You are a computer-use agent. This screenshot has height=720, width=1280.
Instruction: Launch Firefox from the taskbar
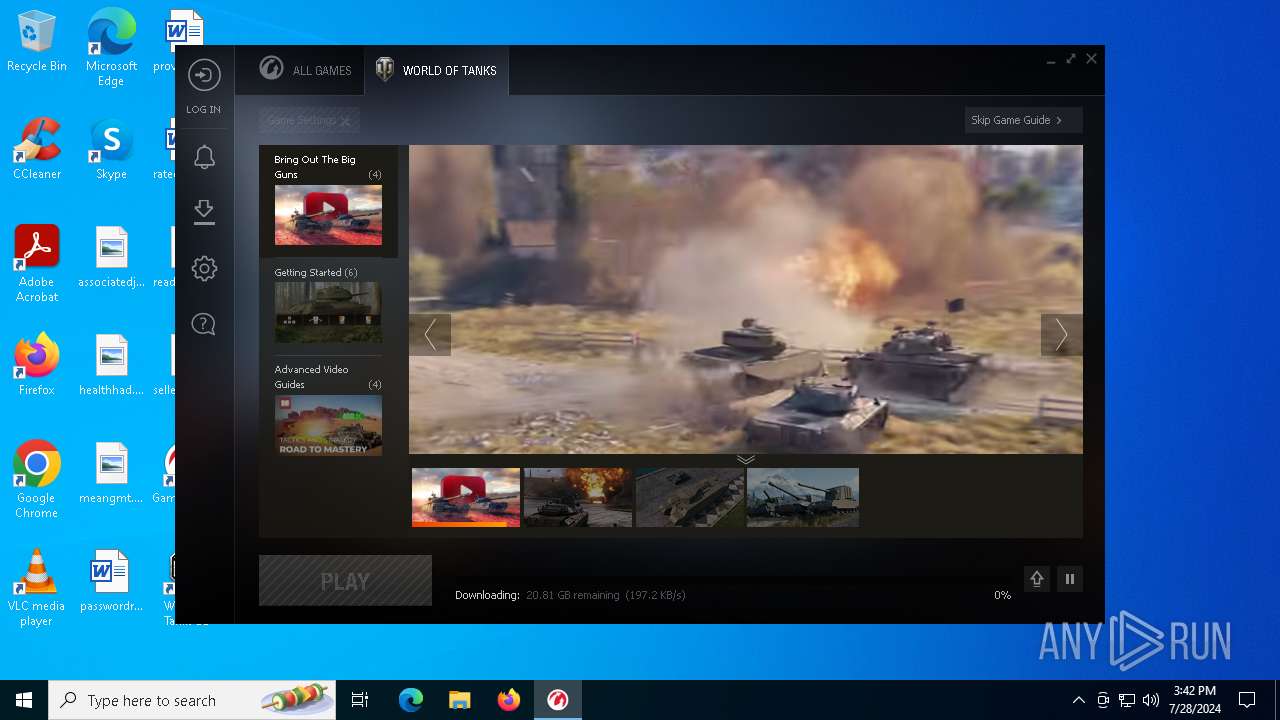coord(508,700)
